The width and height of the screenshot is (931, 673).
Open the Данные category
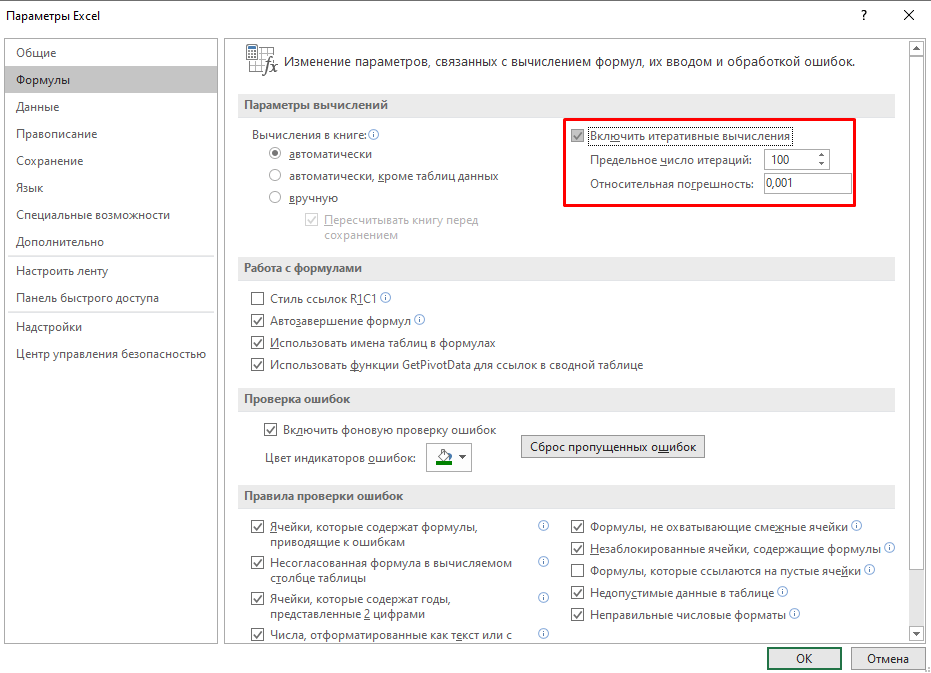coord(111,107)
